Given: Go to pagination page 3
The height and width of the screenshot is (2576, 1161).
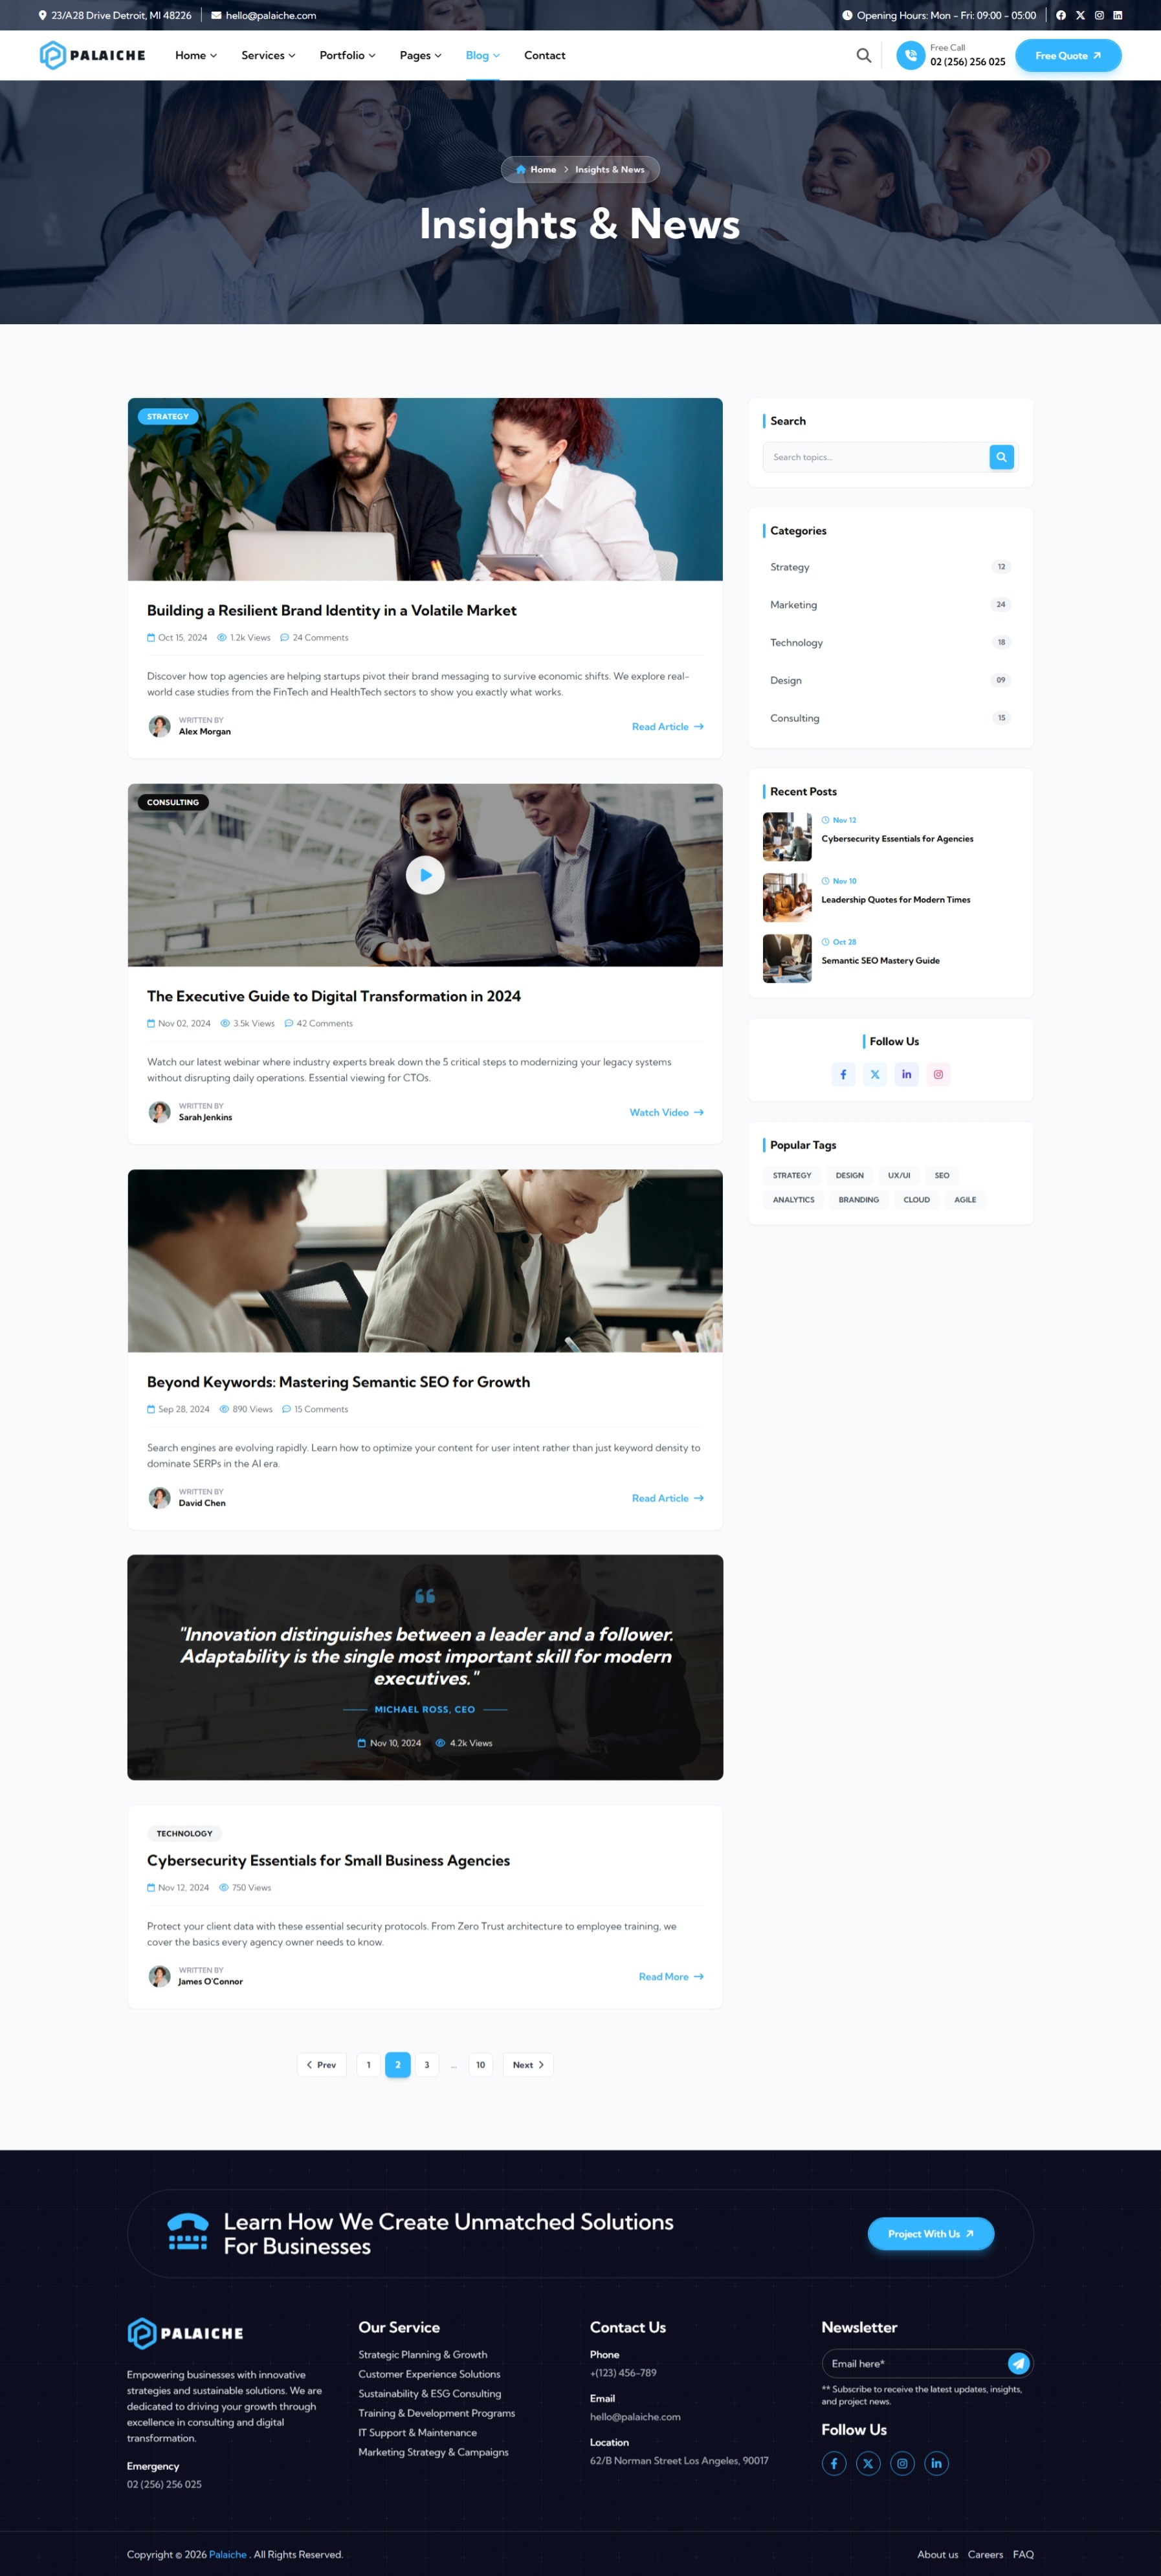Looking at the screenshot, I should point(427,2065).
